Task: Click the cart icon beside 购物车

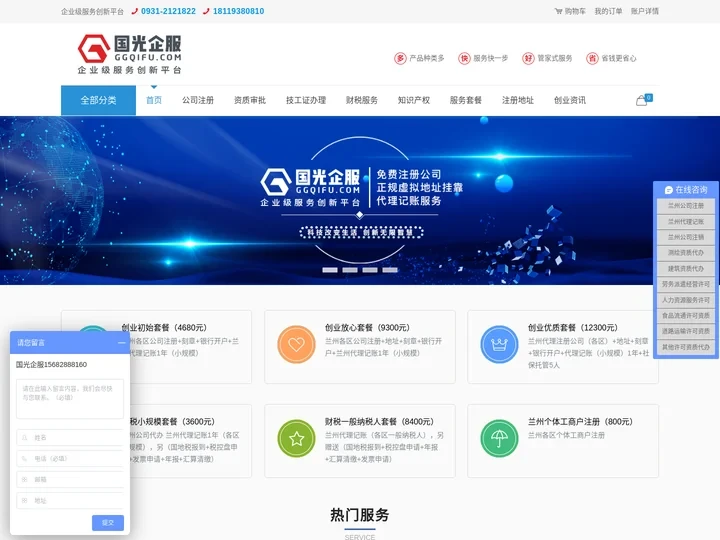Action: (x=558, y=11)
